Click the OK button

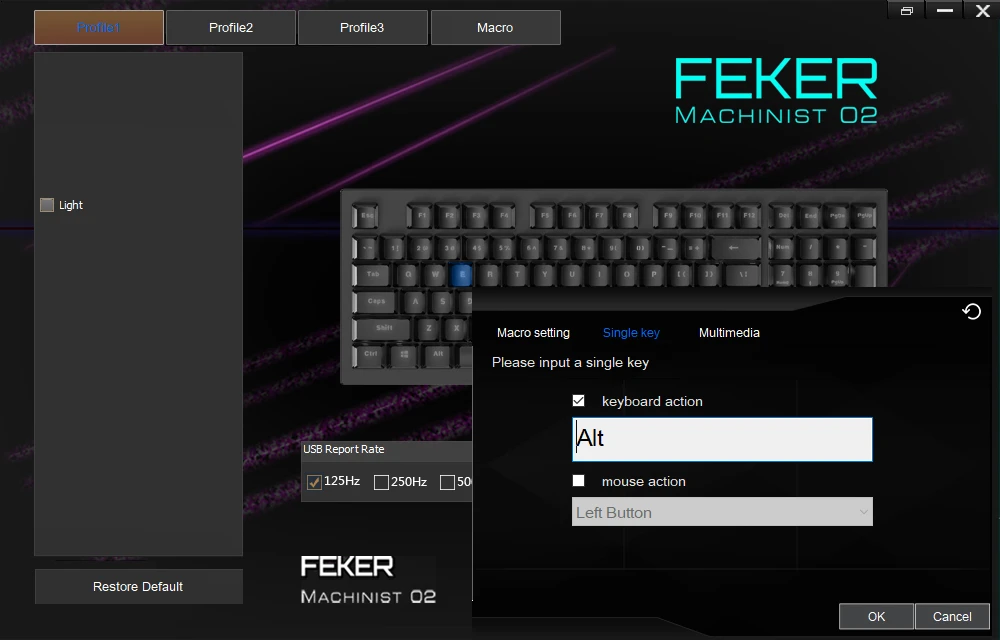tap(876, 616)
